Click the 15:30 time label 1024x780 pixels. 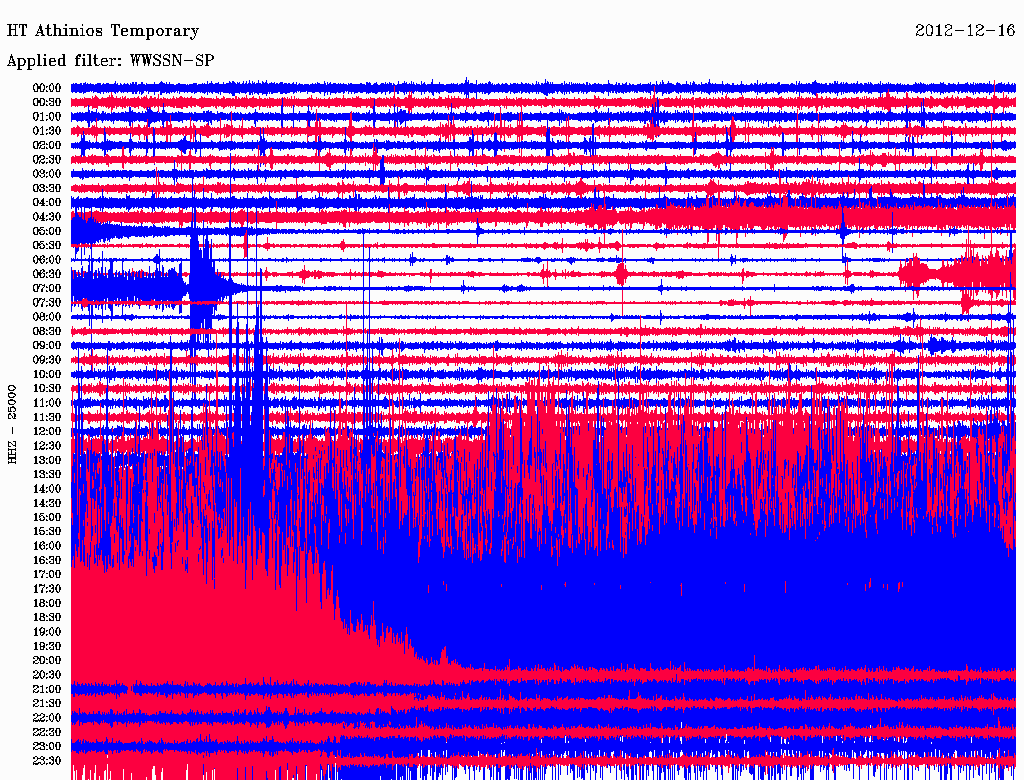click(47, 531)
